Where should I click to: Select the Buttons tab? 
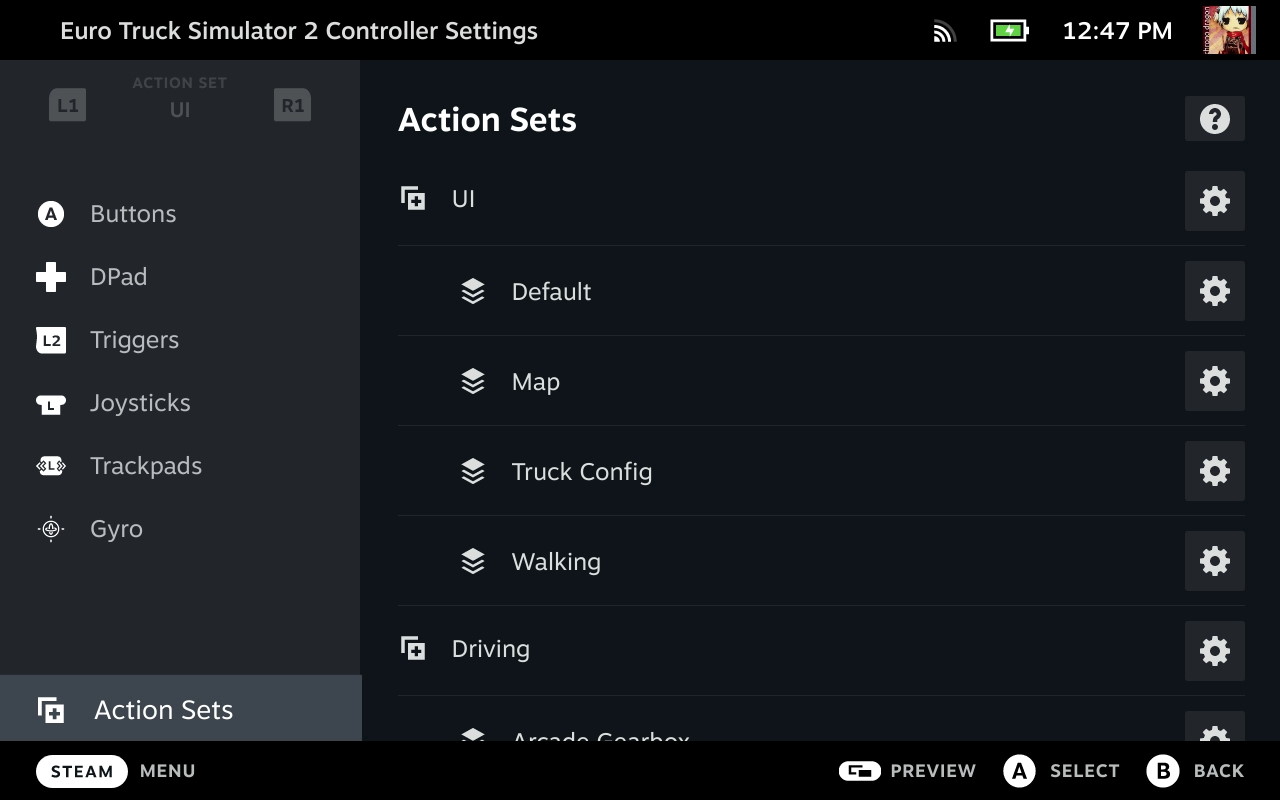132,214
